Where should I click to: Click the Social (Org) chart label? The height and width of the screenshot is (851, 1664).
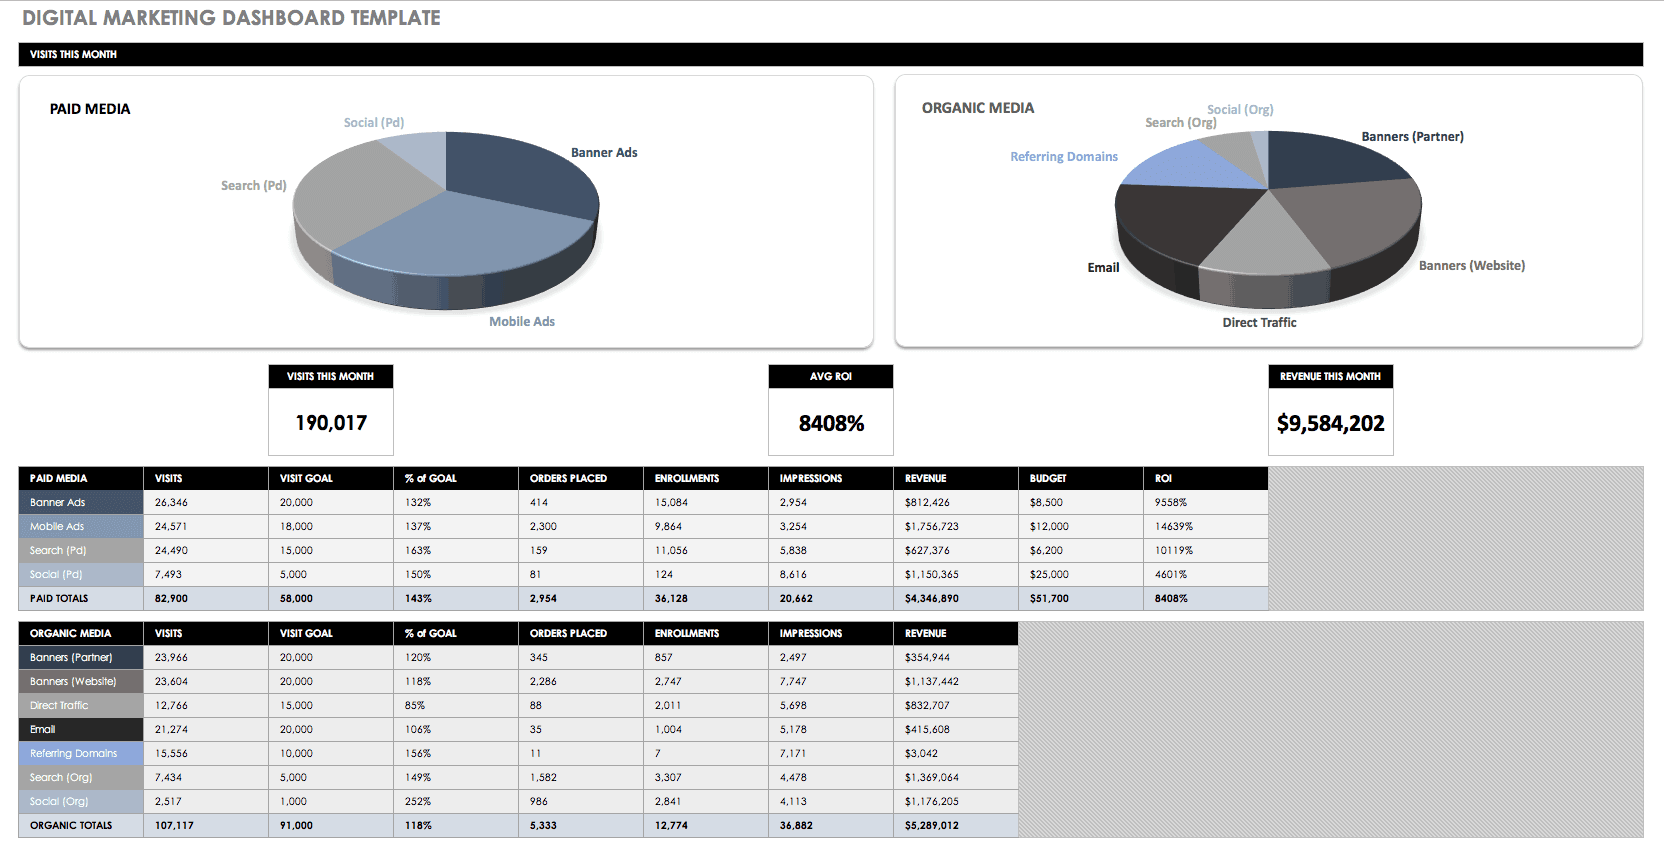pos(1240,110)
